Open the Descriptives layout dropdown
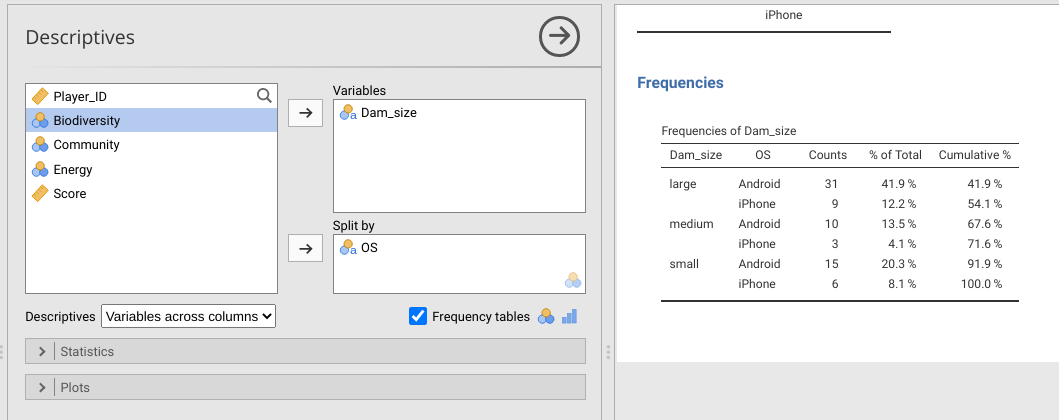 (x=188, y=316)
